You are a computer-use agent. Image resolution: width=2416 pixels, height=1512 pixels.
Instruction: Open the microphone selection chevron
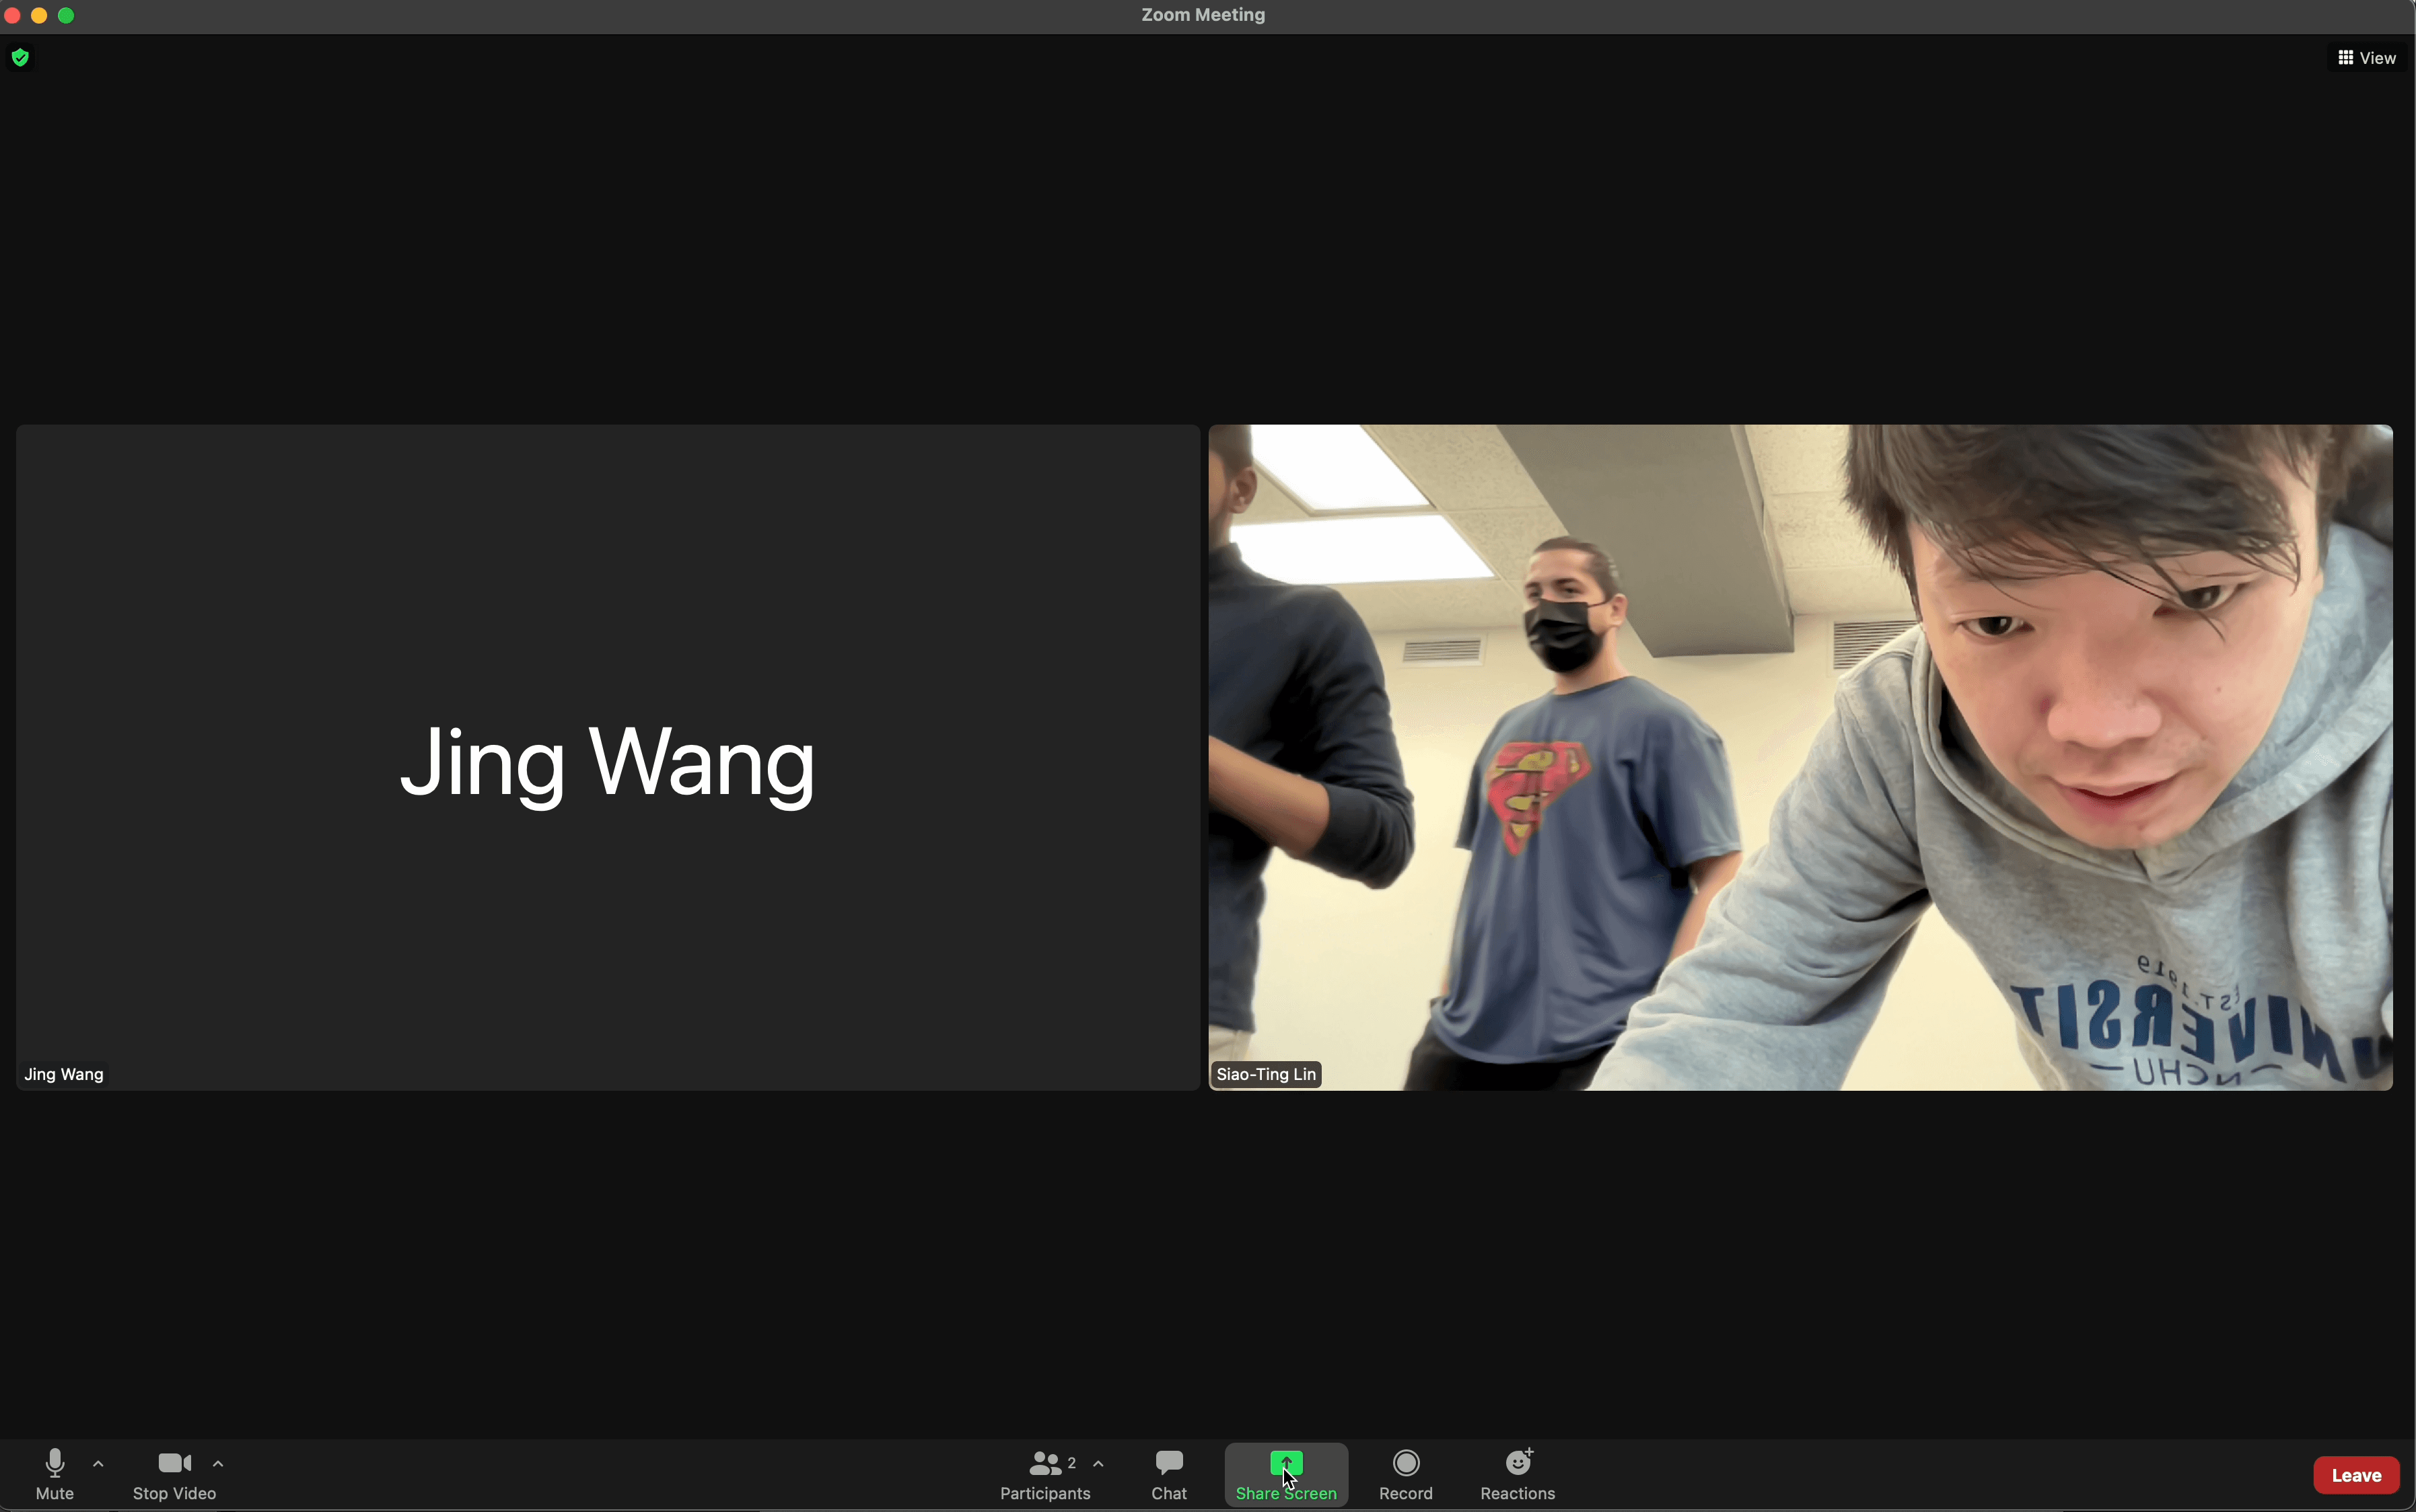click(97, 1463)
